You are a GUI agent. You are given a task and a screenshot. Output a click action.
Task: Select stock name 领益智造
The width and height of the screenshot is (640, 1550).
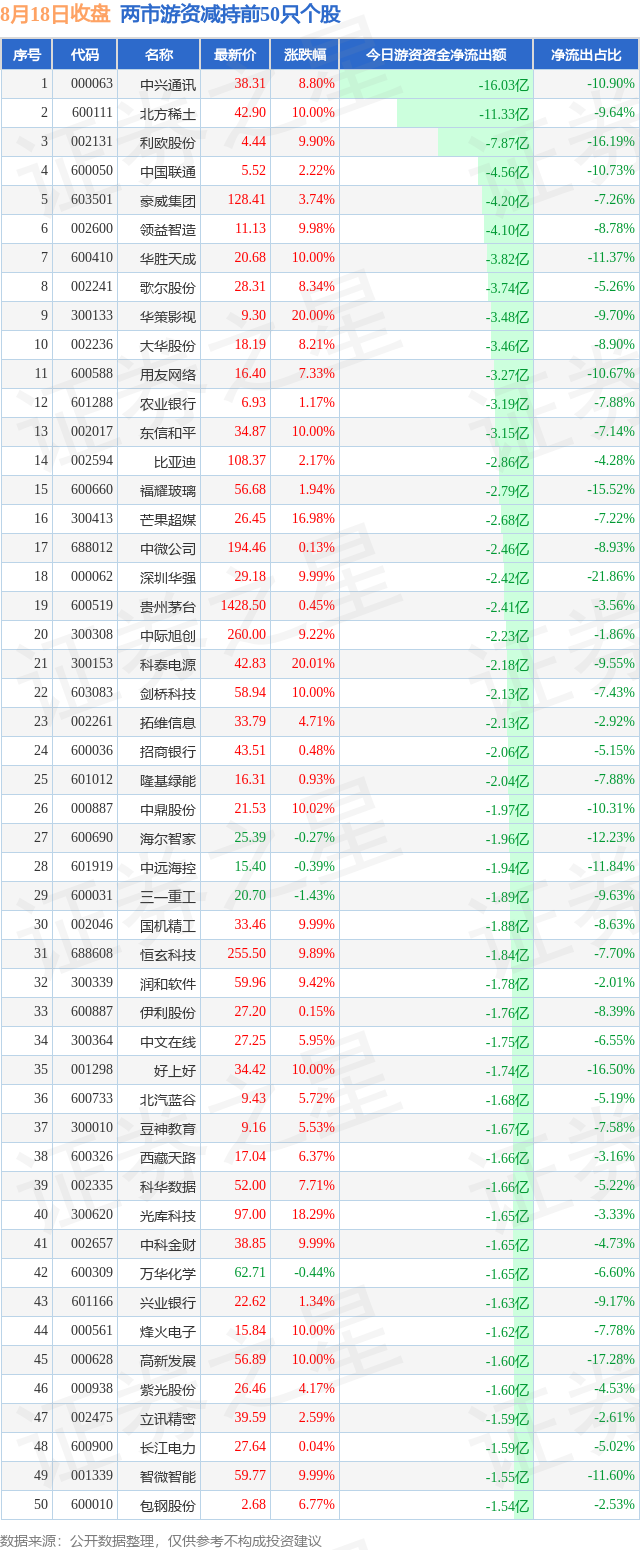point(168,230)
